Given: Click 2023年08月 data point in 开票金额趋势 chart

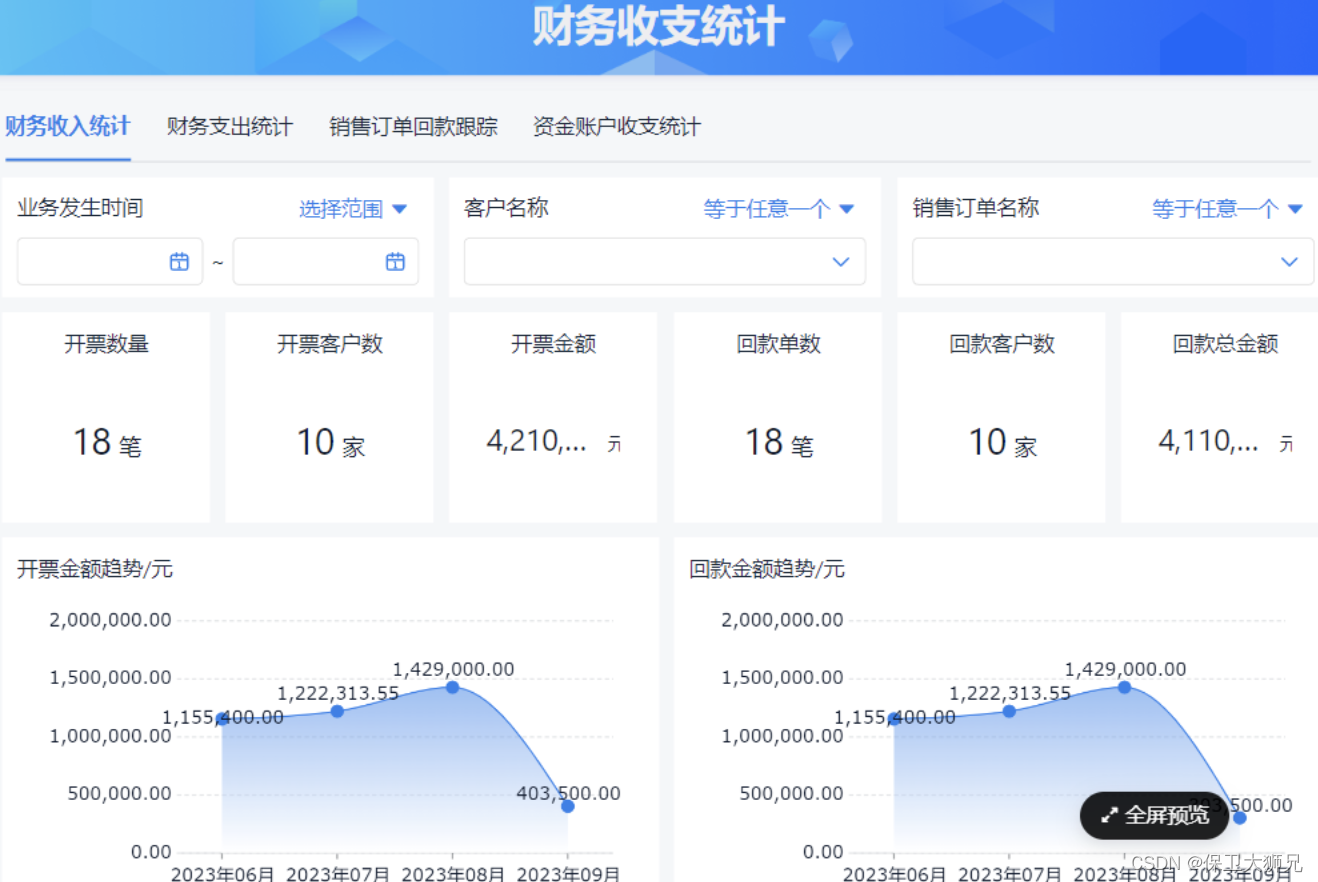Looking at the screenshot, I should (x=452, y=687).
